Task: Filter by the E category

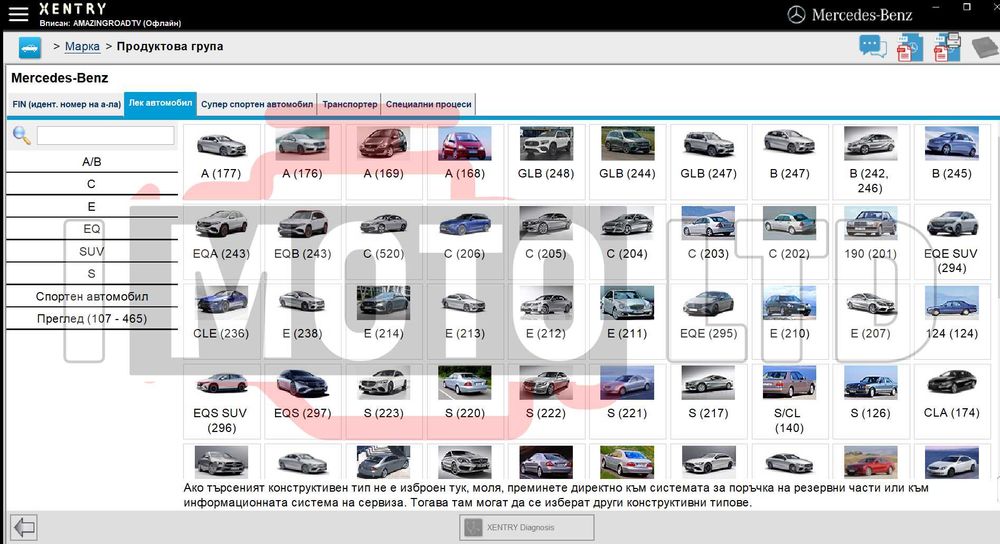Action: pyautogui.click(x=92, y=207)
